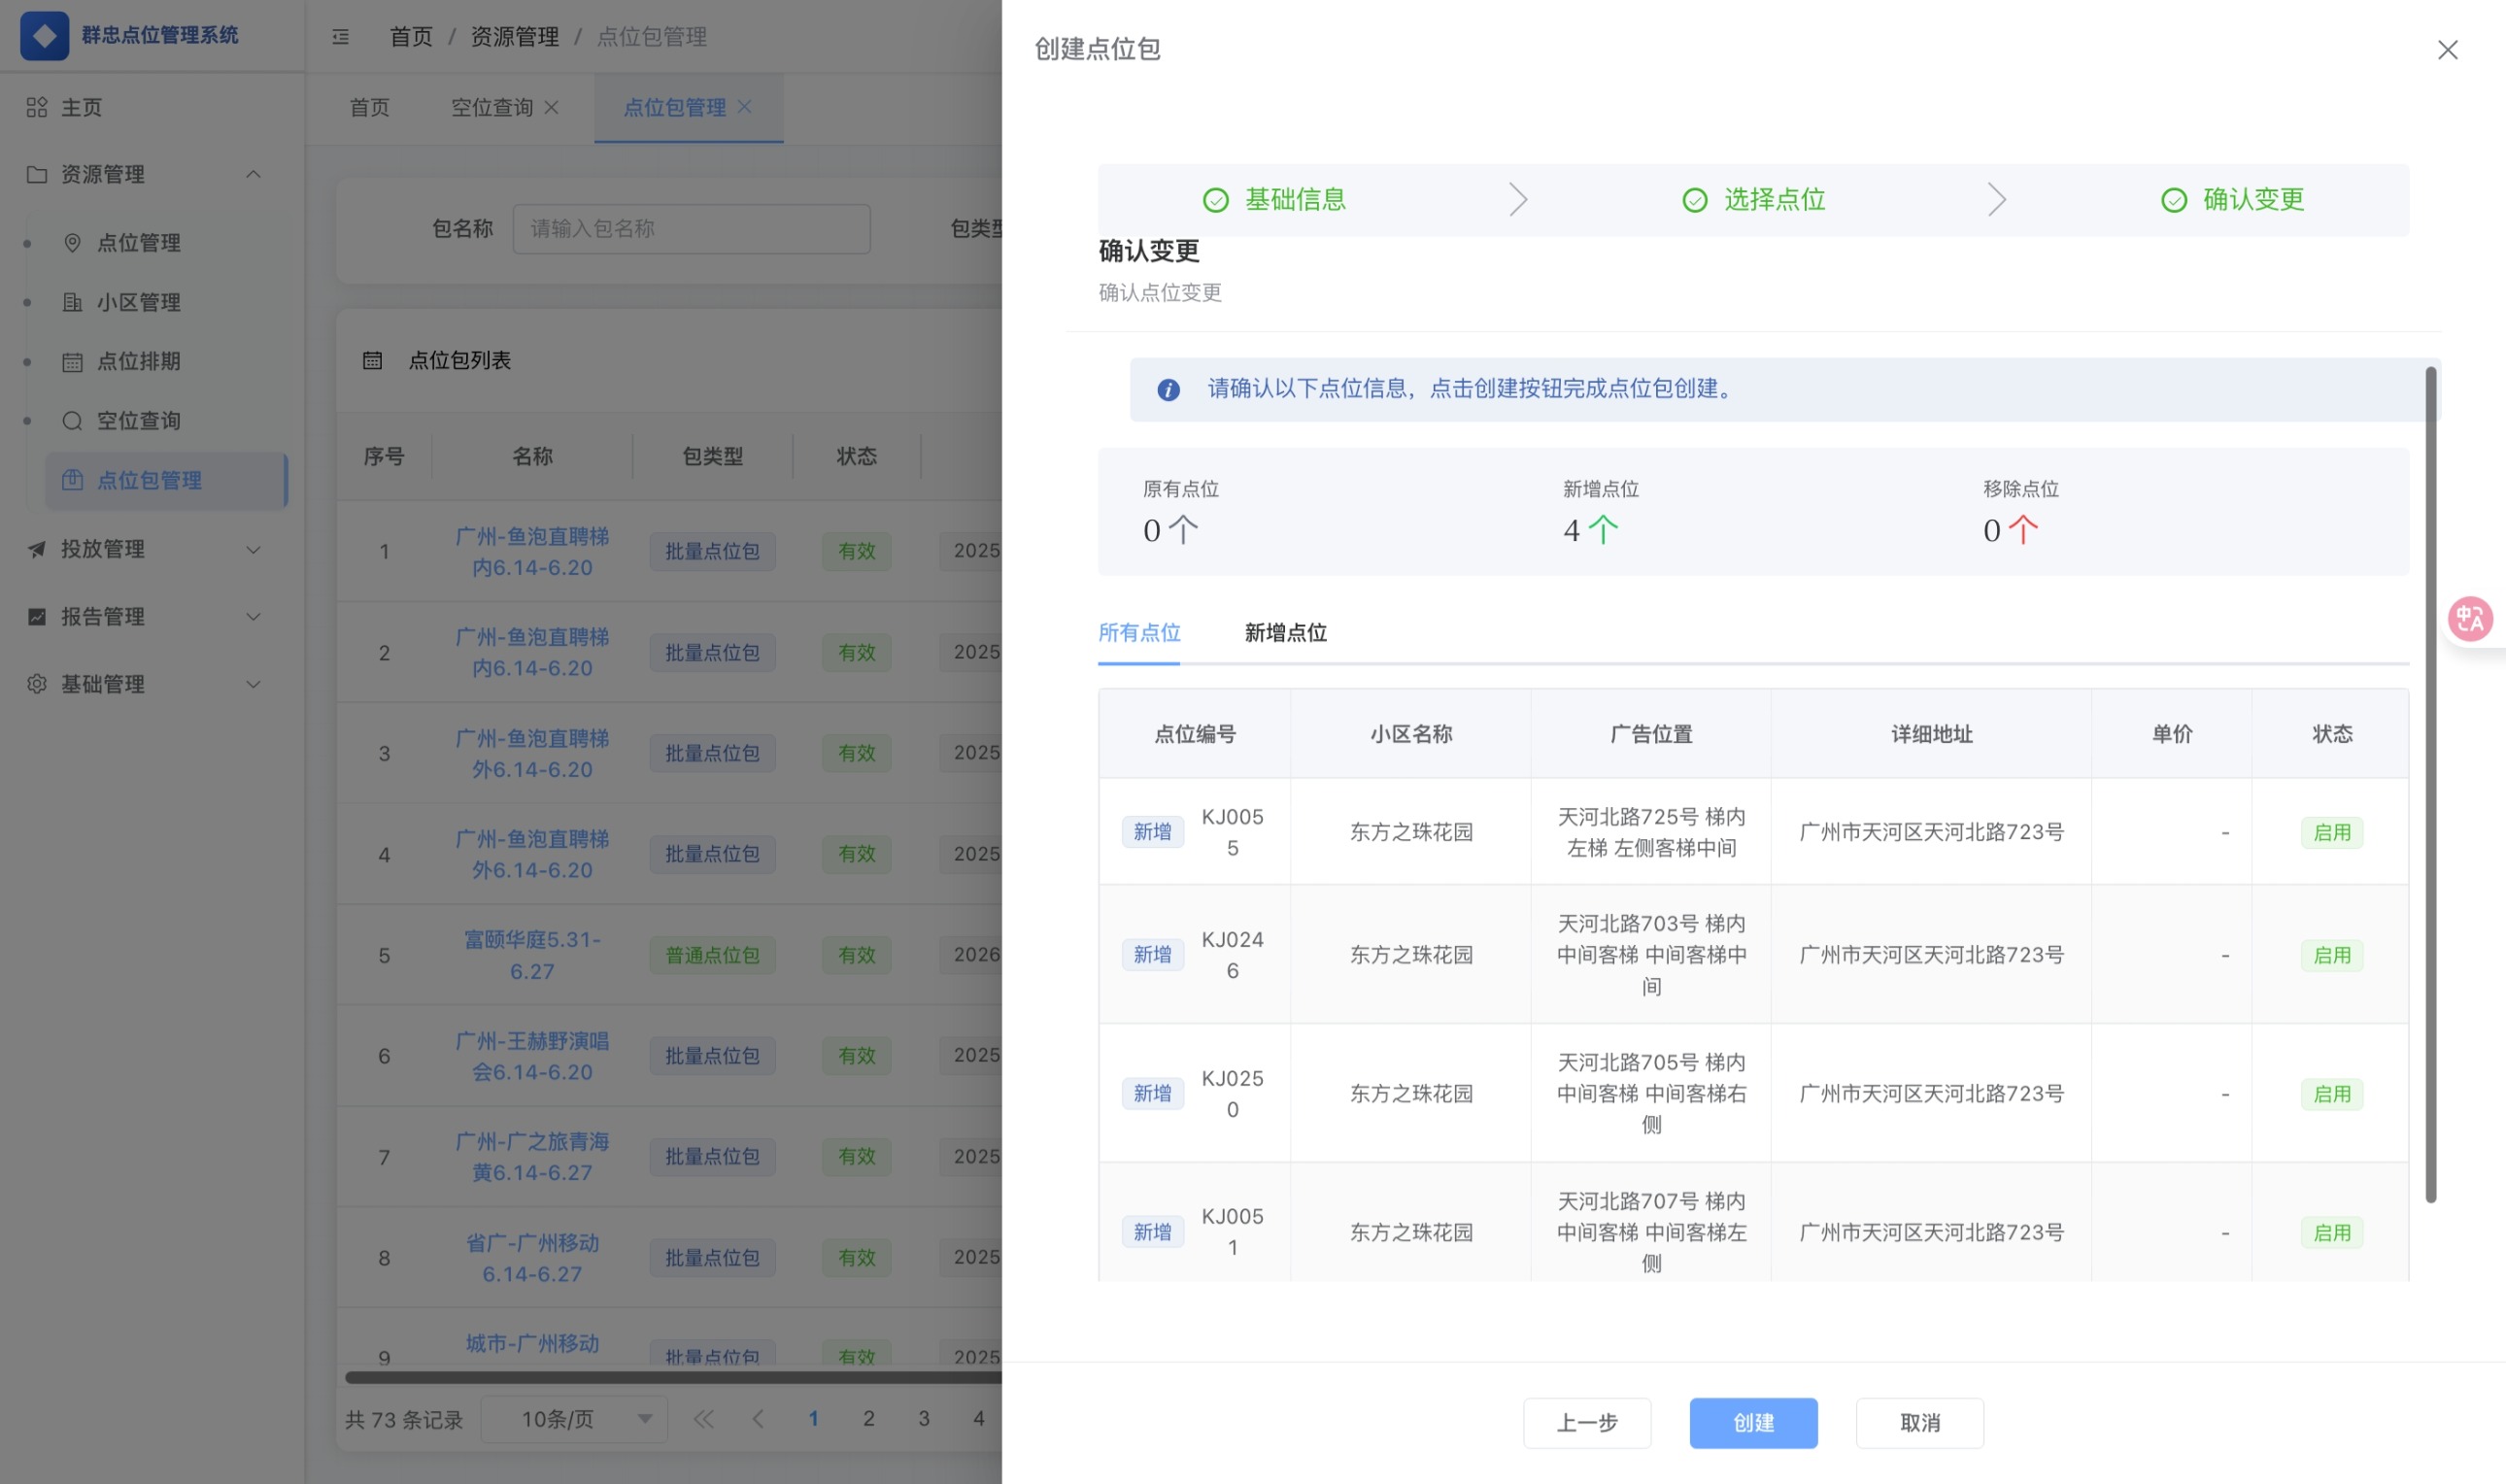
Task: Click the floating translation icon on the right
Action: click(2469, 618)
